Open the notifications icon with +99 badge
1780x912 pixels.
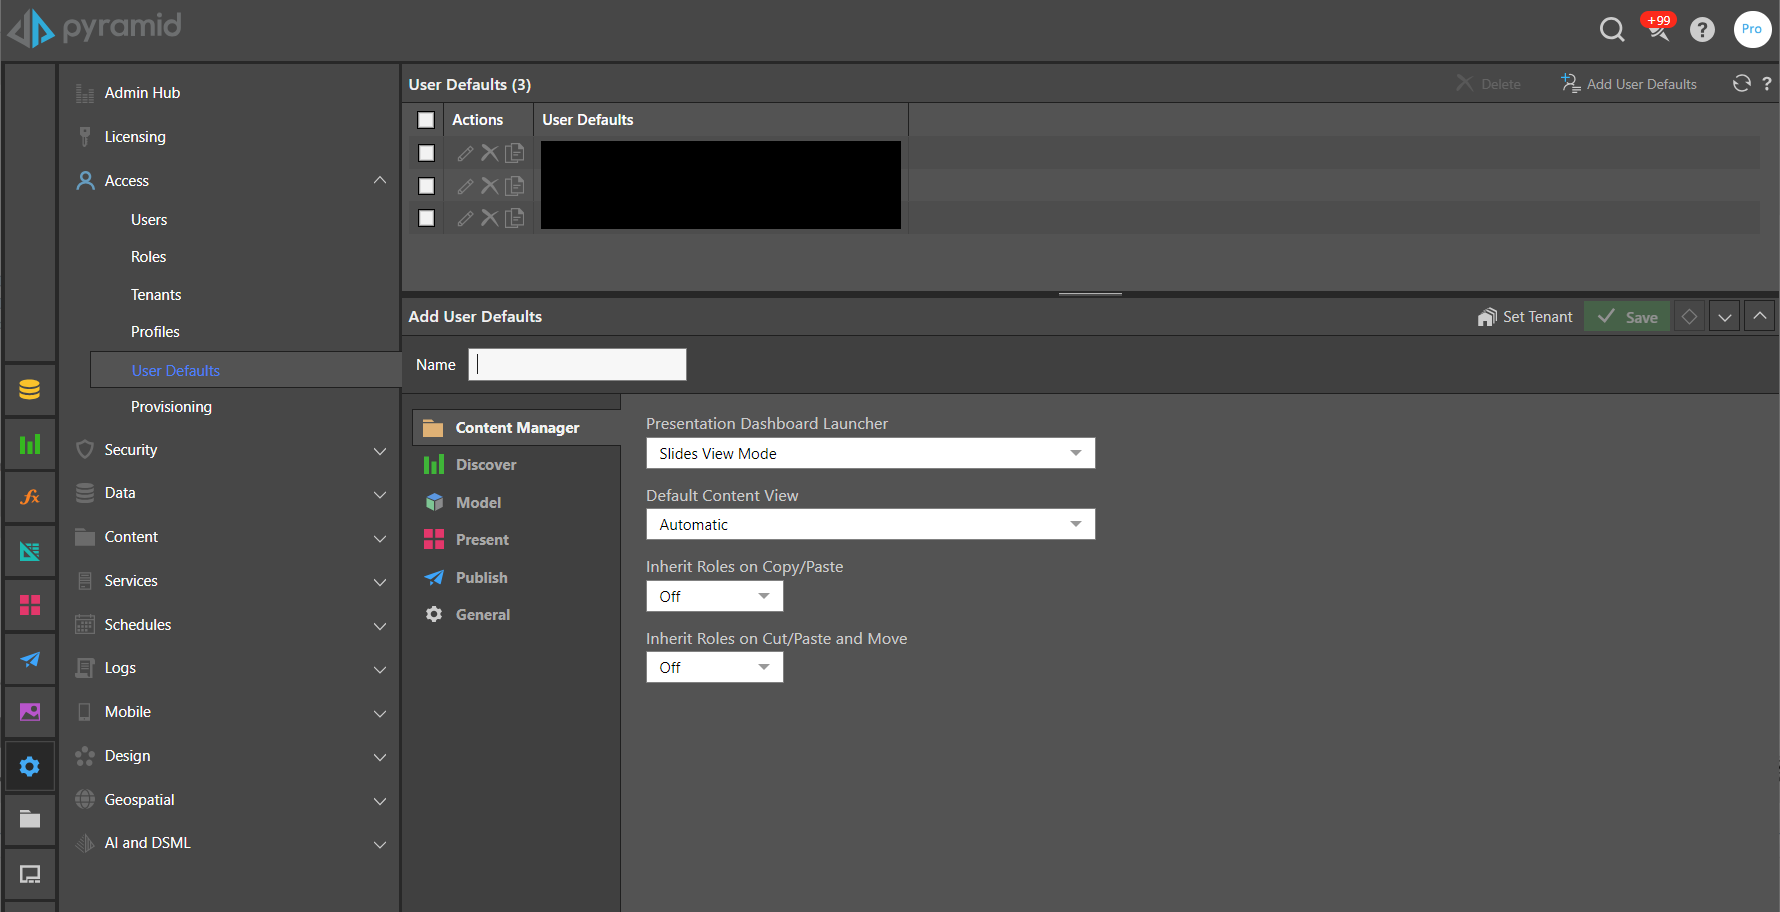(x=1658, y=28)
